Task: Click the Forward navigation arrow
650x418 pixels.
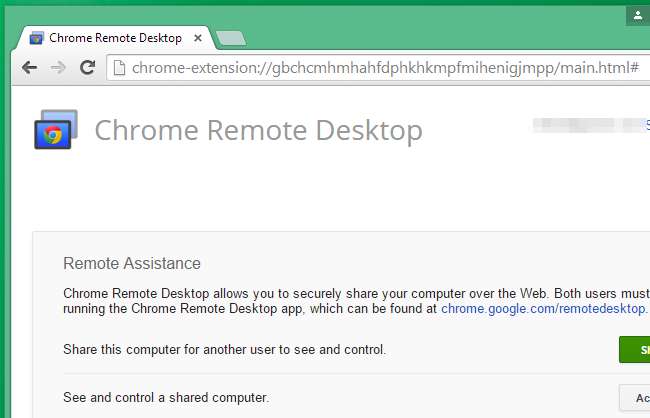Action: point(59,69)
